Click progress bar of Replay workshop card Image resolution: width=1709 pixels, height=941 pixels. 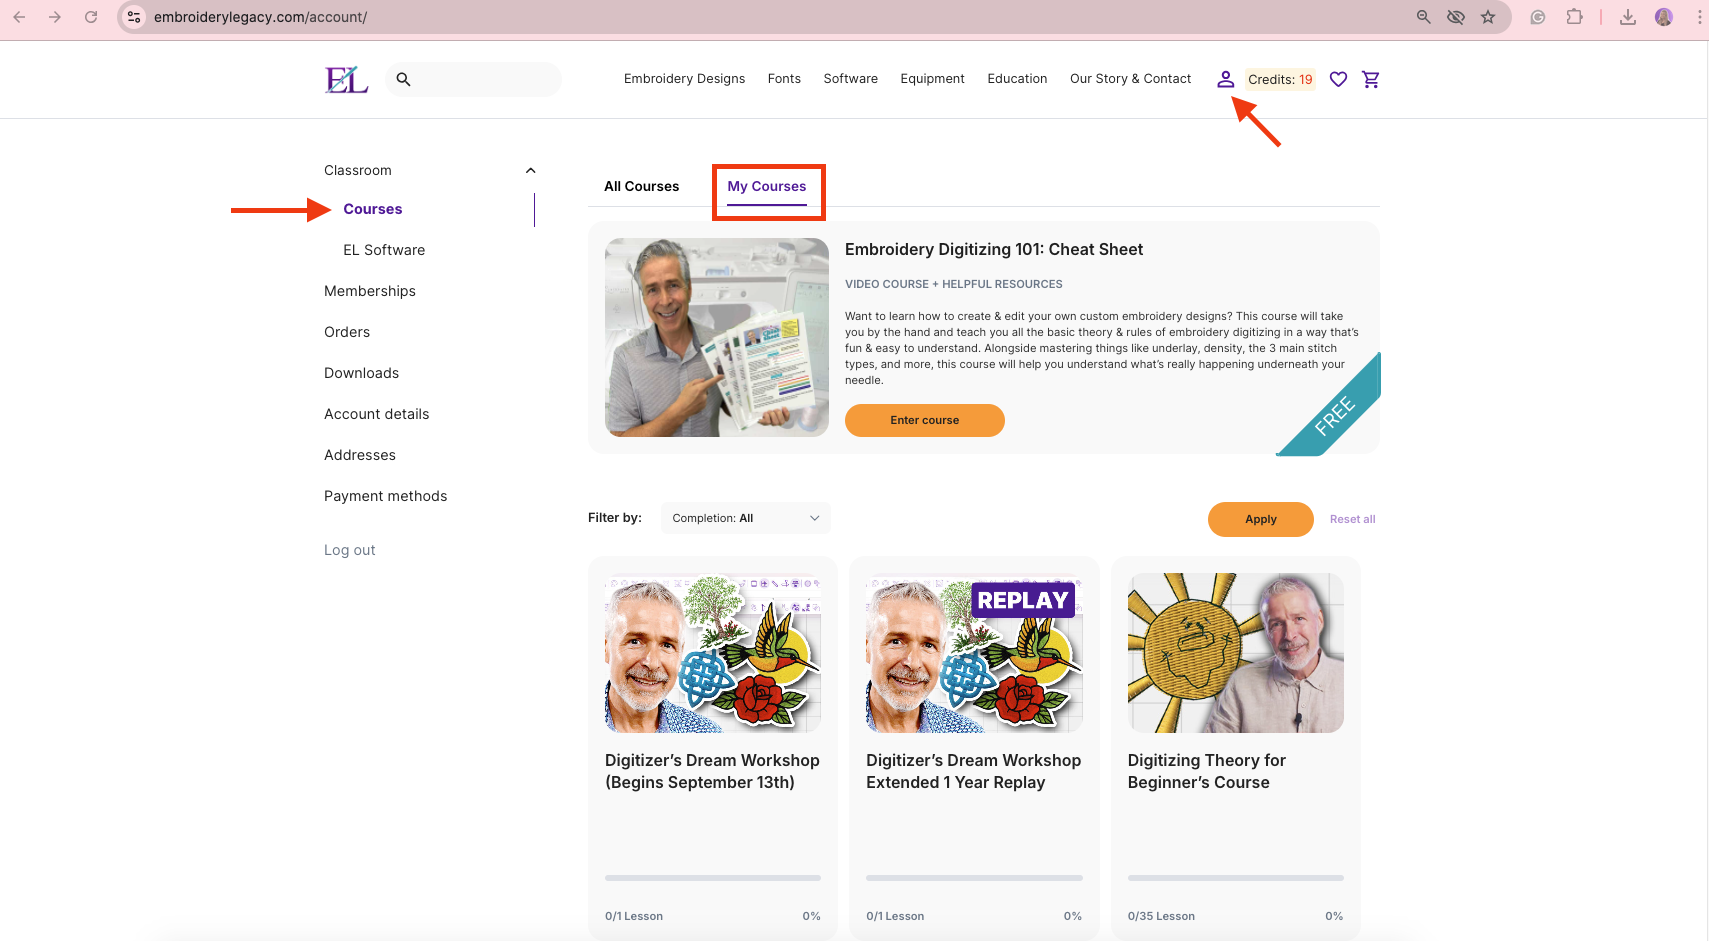point(974,878)
